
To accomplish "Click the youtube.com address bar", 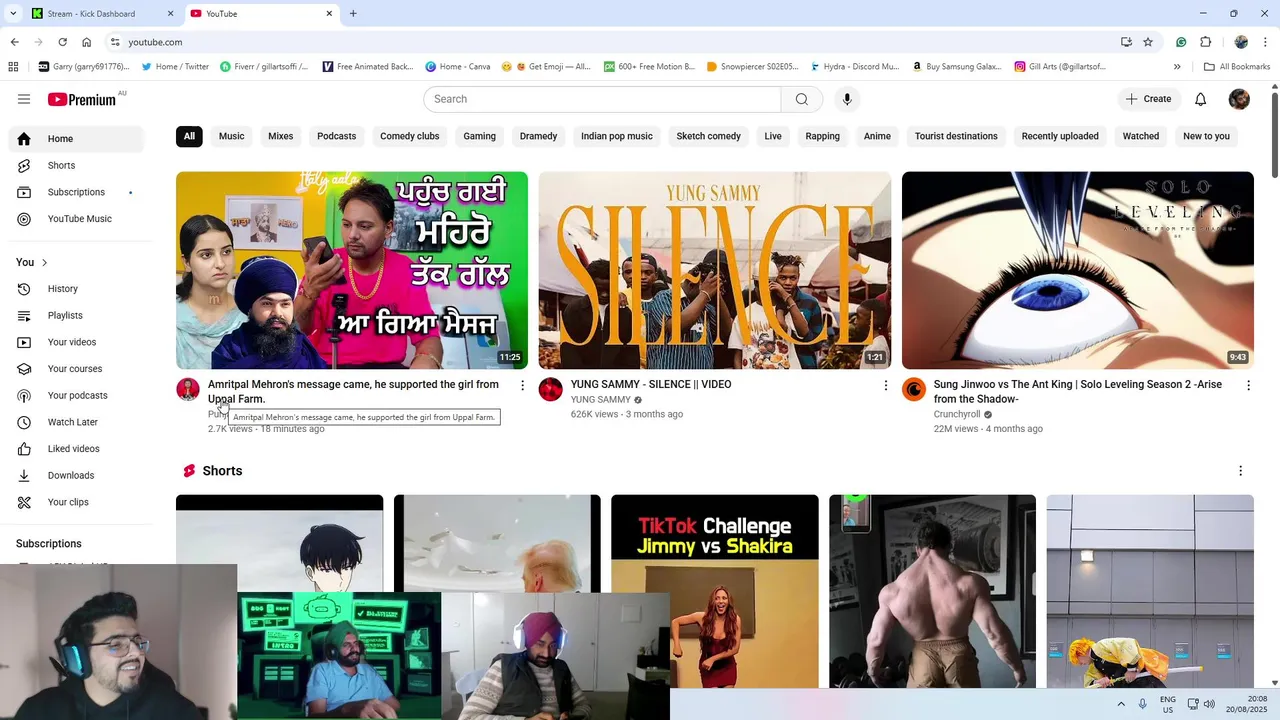I will (x=610, y=42).
